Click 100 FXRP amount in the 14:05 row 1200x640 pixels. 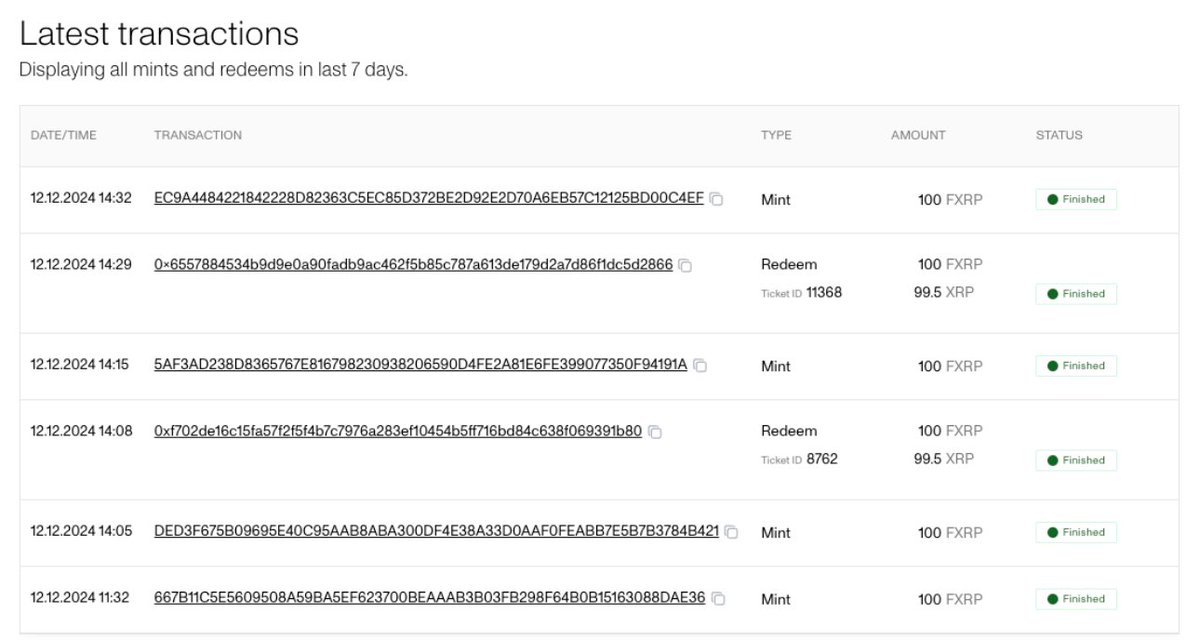[950, 532]
